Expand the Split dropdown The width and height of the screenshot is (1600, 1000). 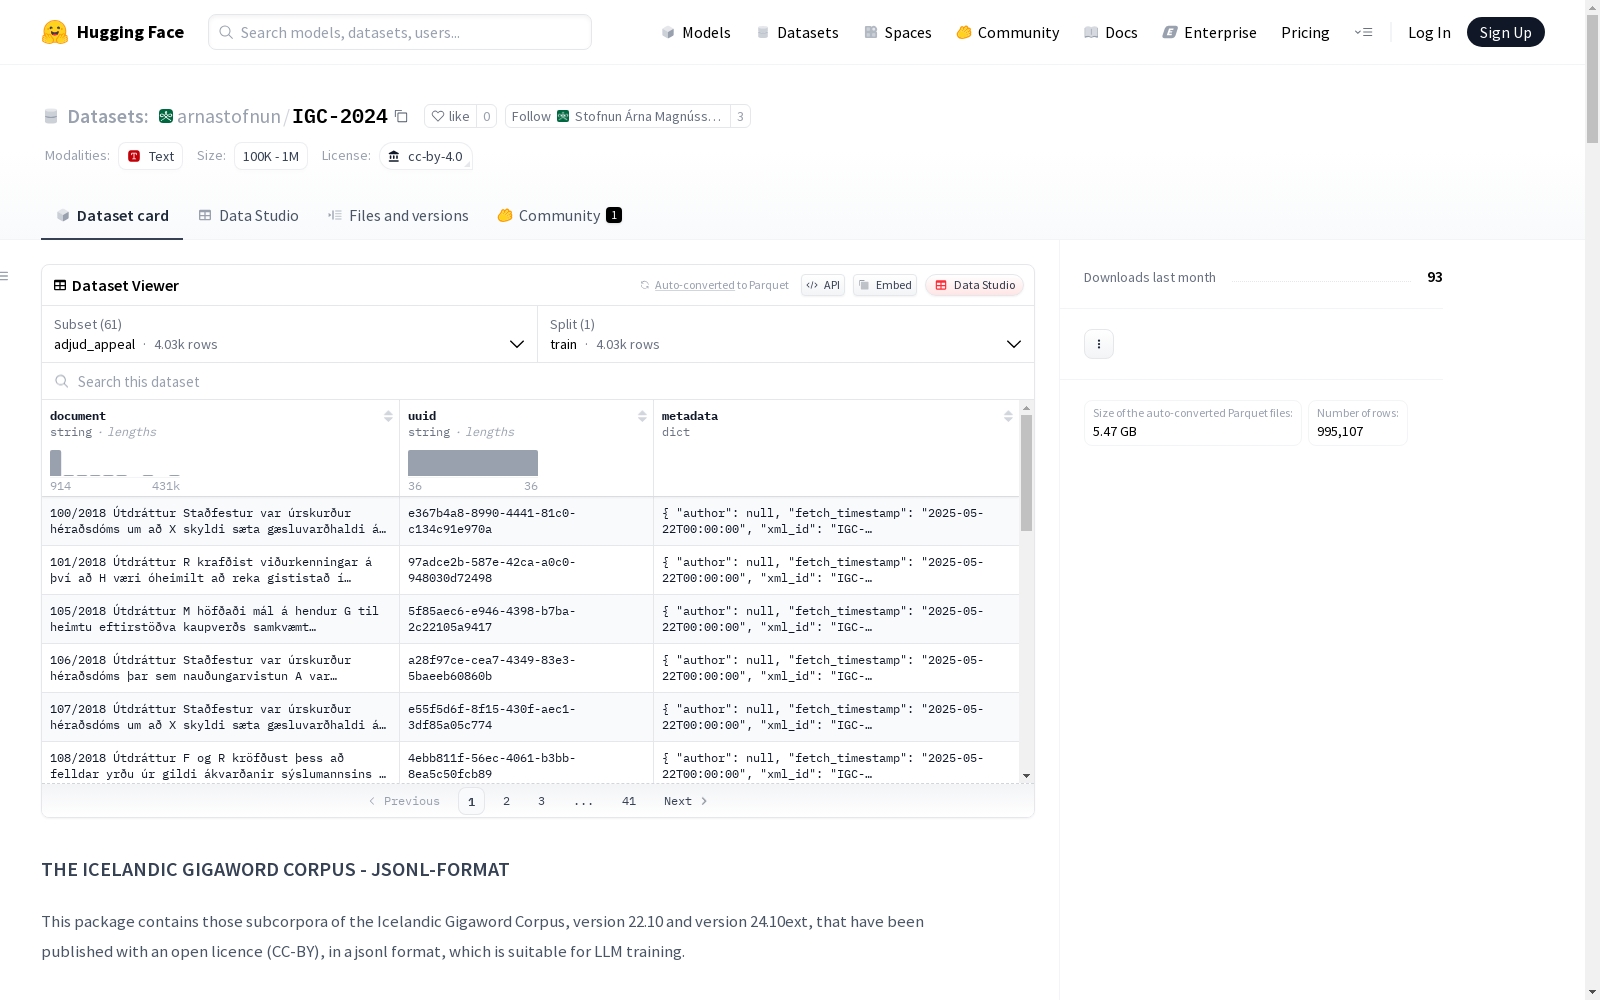point(786,334)
